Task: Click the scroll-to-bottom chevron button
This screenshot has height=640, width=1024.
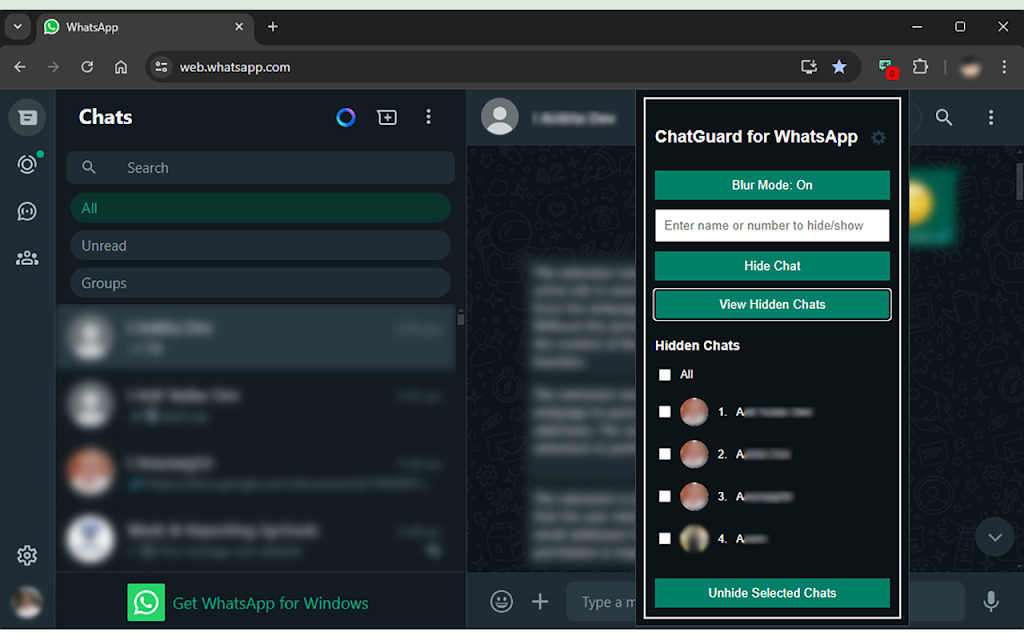Action: pos(995,537)
